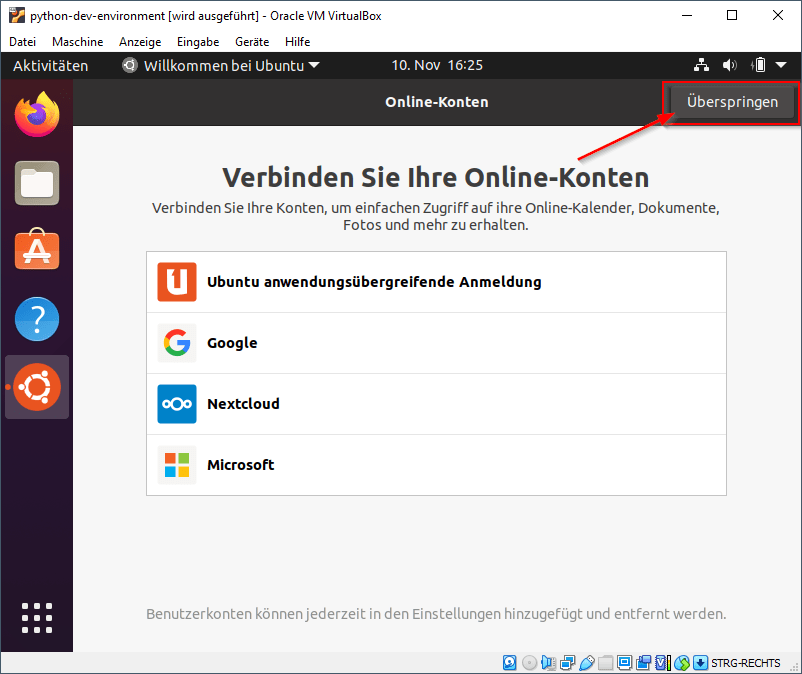Click the Google logo in the accounts list
The width and height of the screenshot is (802, 674).
click(176, 343)
